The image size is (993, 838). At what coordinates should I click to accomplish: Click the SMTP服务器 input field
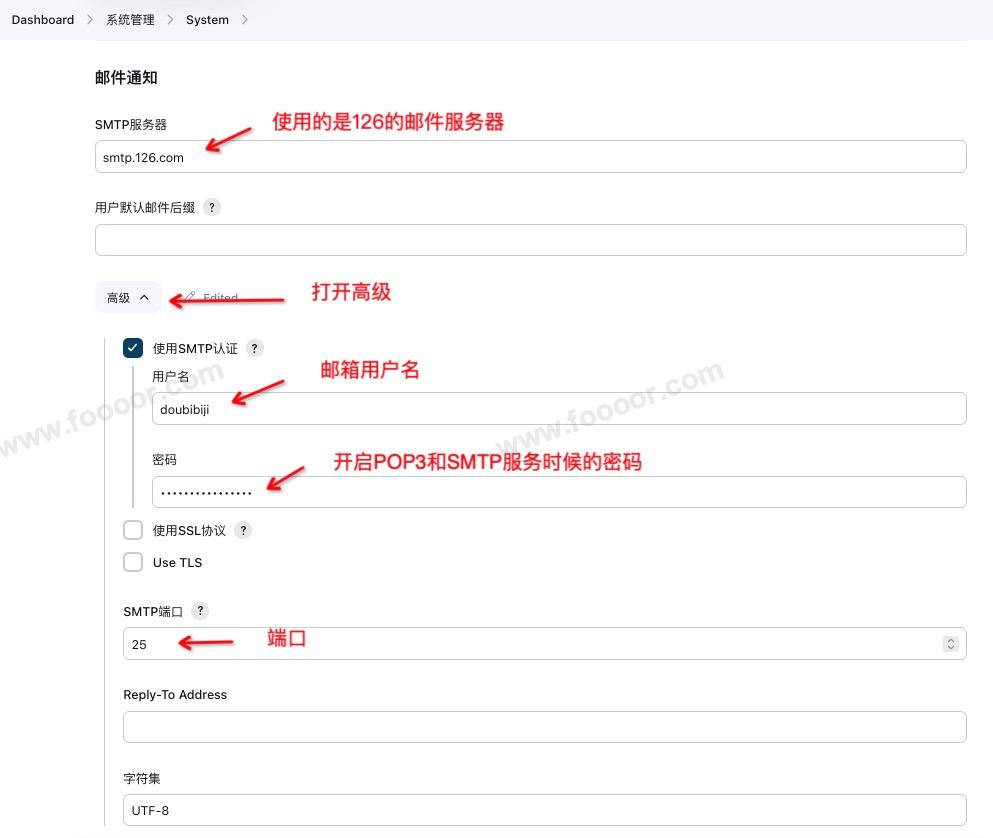click(x=530, y=157)
